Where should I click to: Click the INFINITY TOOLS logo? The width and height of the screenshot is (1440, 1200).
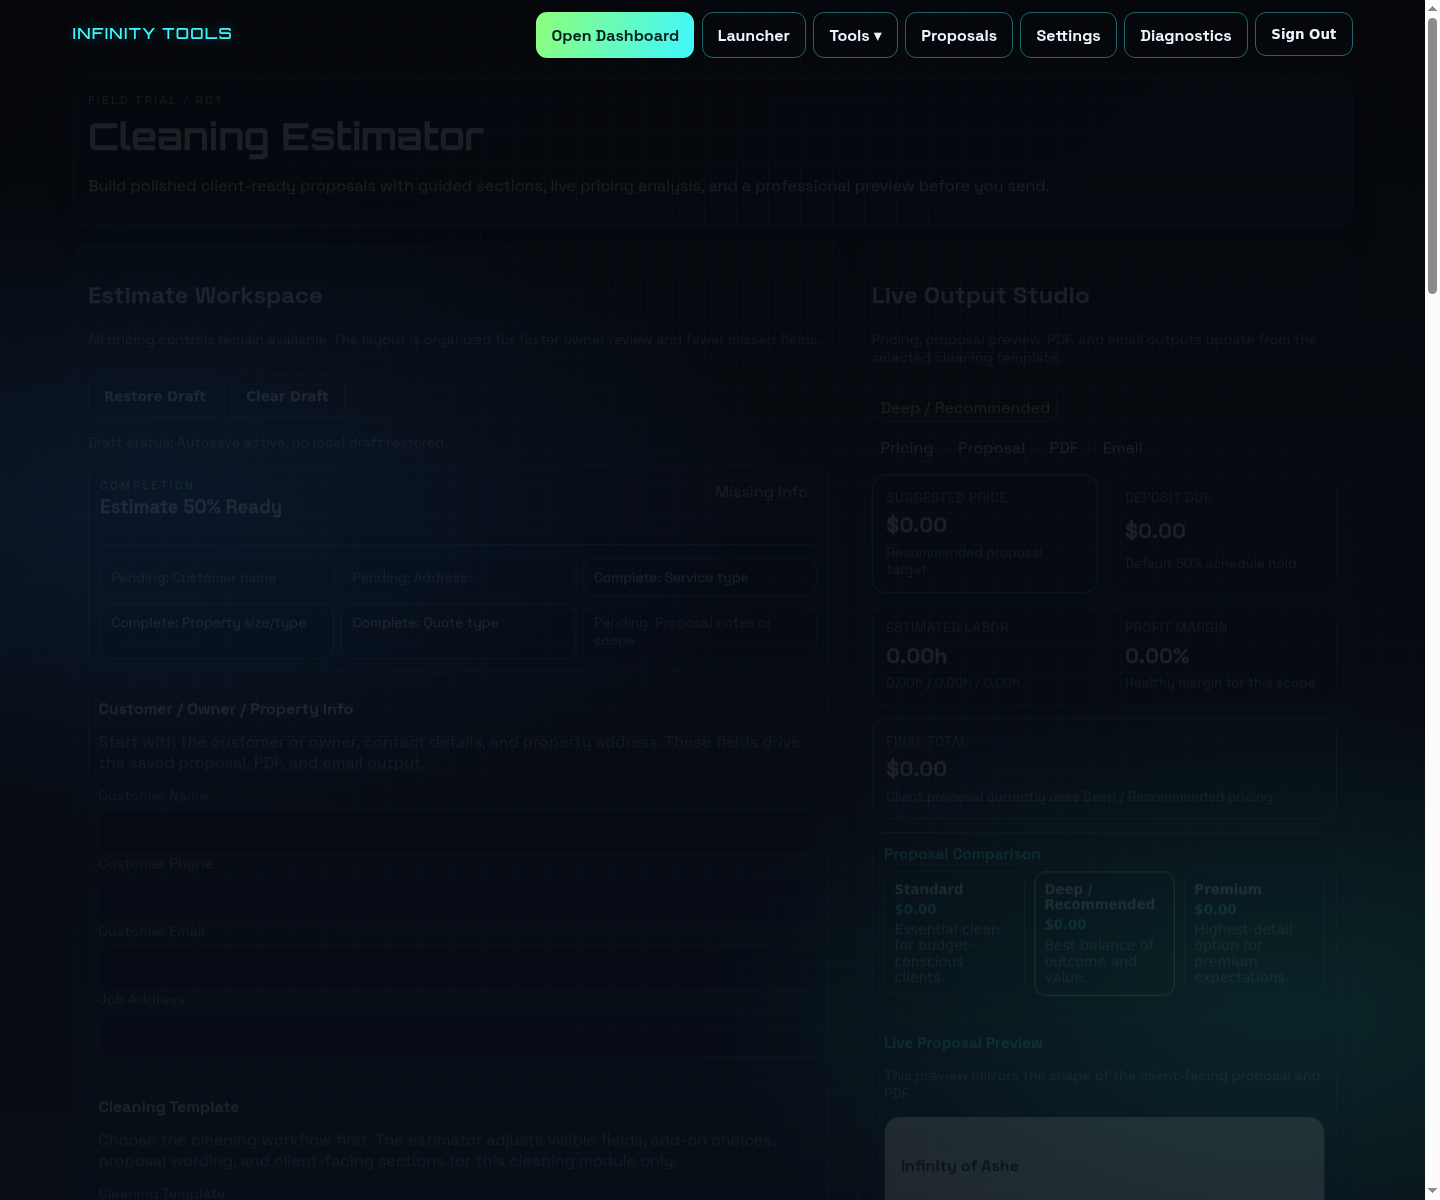point(152,34)
